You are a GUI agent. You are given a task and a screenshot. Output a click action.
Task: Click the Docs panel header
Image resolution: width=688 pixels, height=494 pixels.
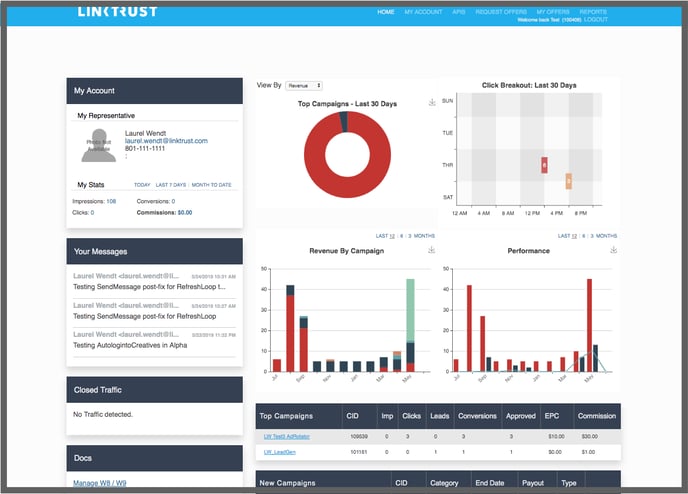(x=154, y=458)
